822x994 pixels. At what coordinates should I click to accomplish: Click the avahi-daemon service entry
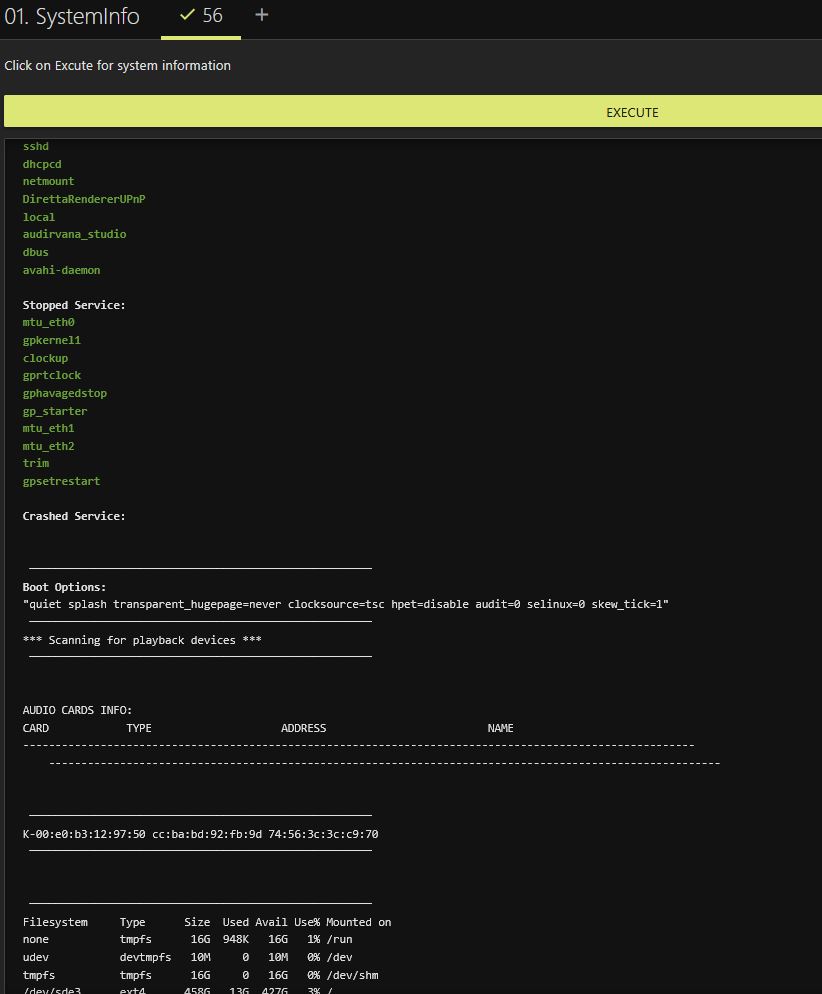[61, 270]
